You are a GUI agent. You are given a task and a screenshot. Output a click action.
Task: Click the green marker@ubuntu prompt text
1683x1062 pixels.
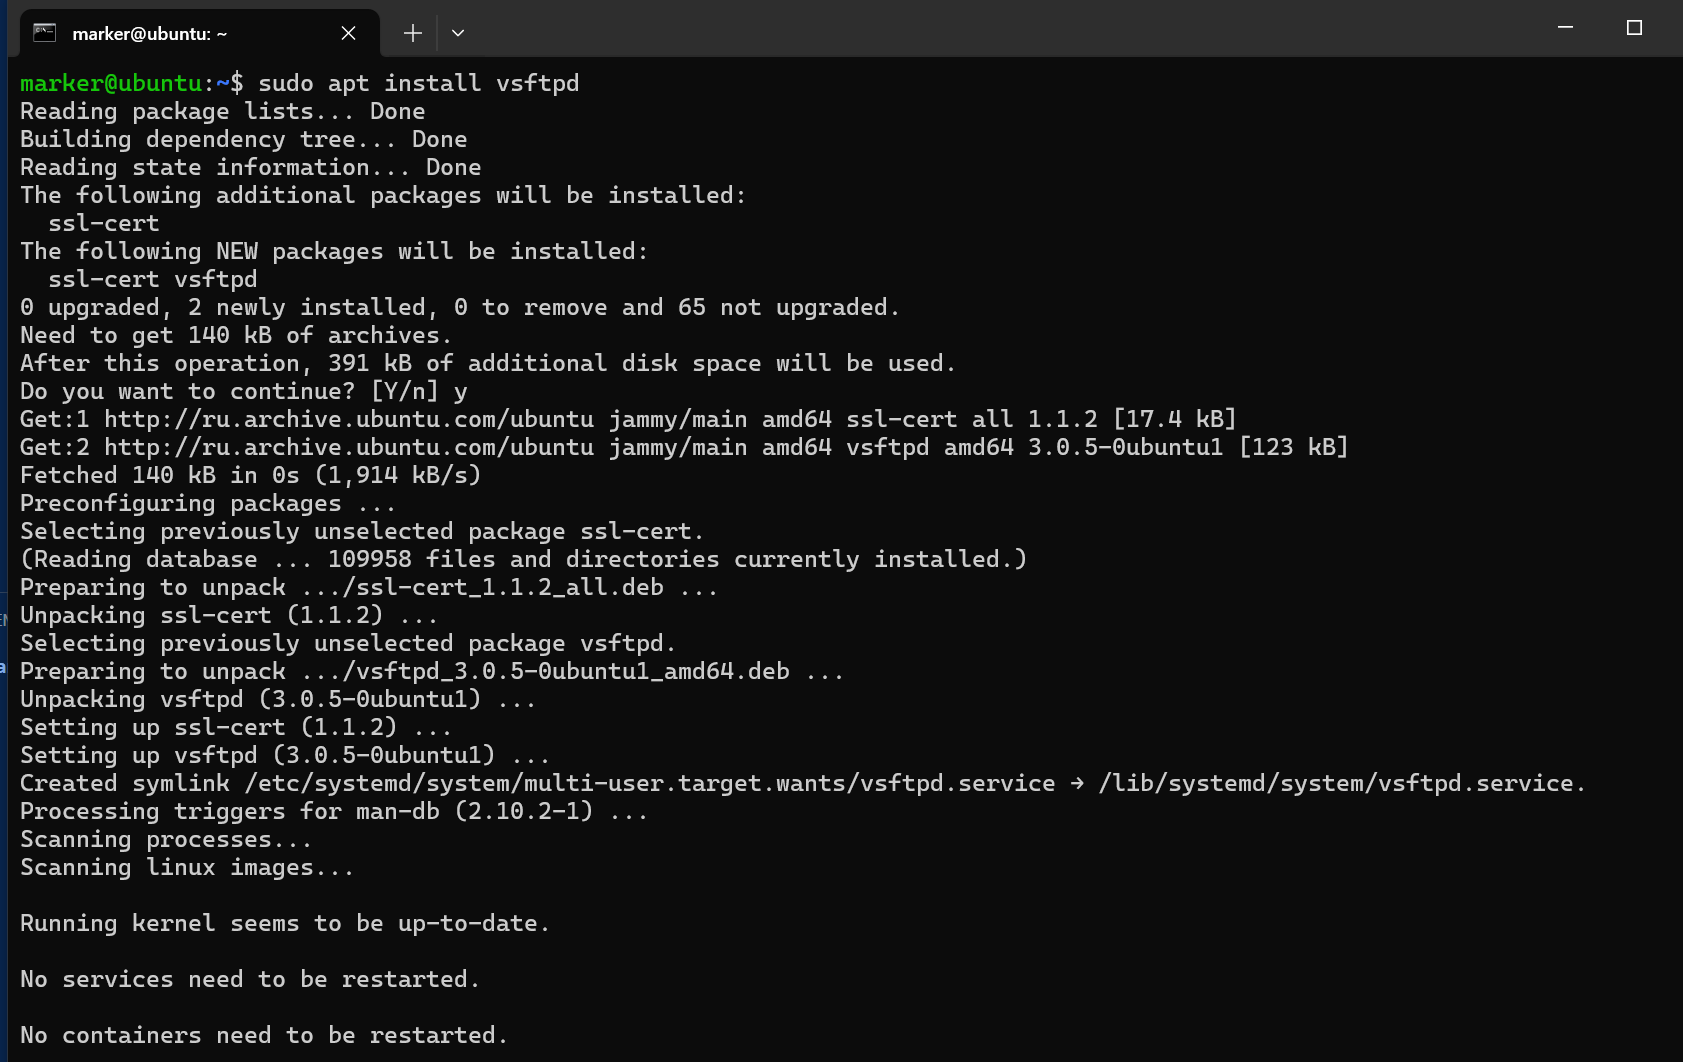(x=111, y=83)
